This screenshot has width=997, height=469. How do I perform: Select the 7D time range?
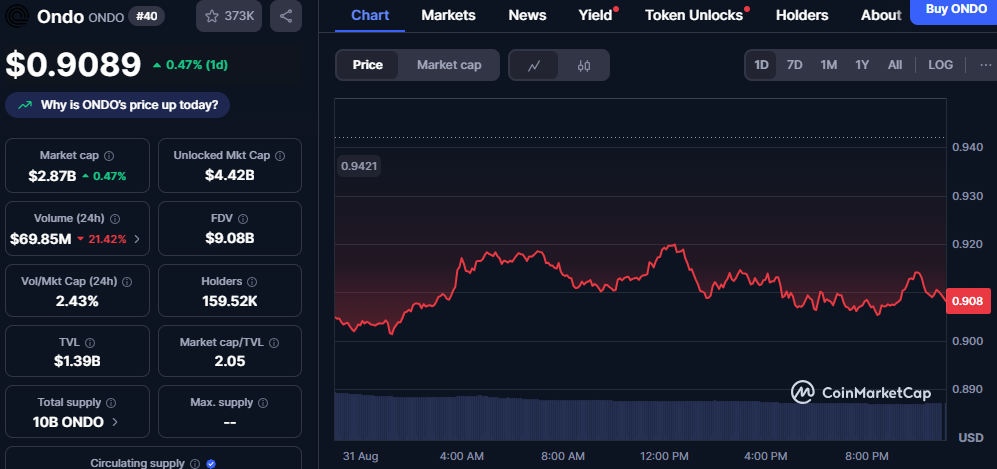tap(795, 65)
